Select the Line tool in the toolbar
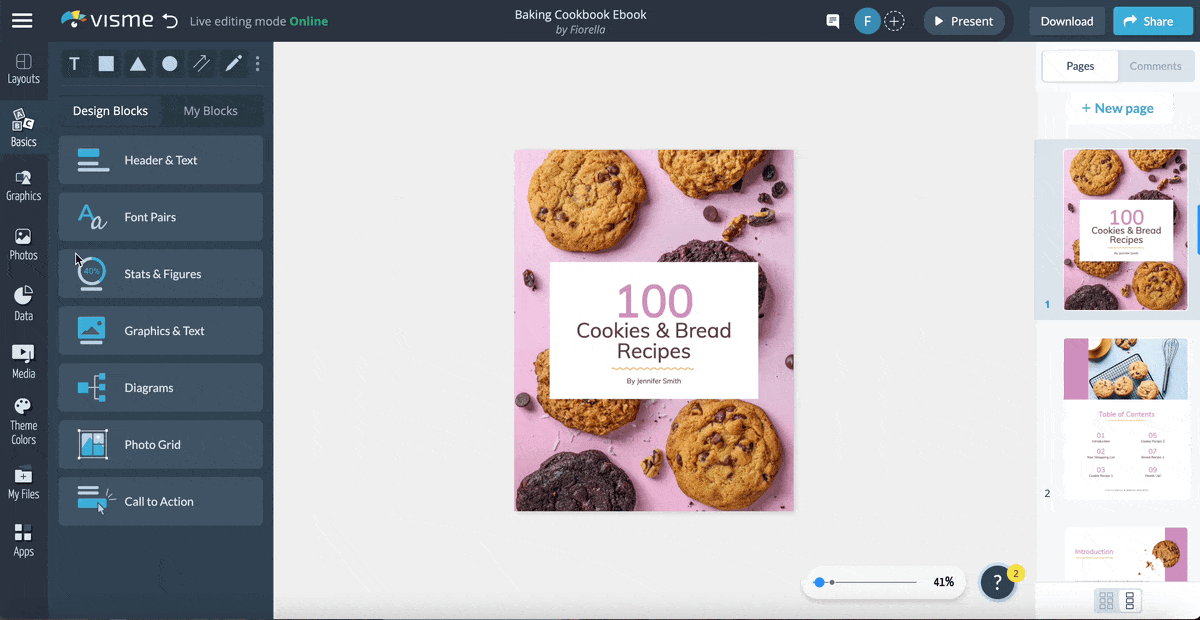This screenshot has height=620, width=1200. tap(201, 63)
